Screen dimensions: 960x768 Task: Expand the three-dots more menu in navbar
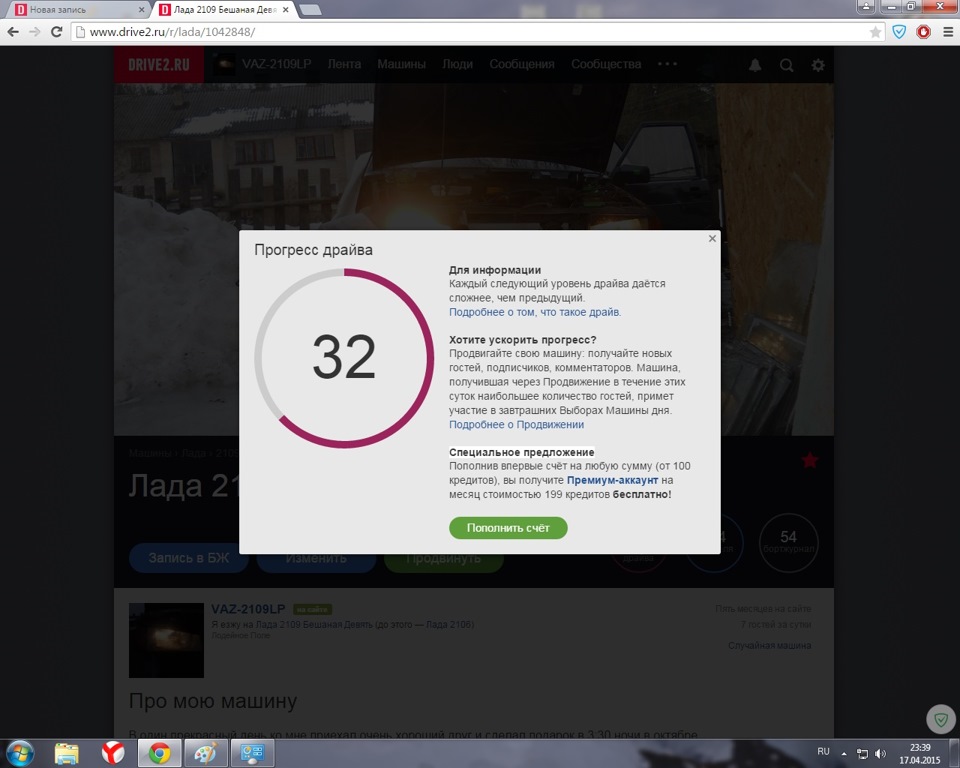(x=667, y=64)
